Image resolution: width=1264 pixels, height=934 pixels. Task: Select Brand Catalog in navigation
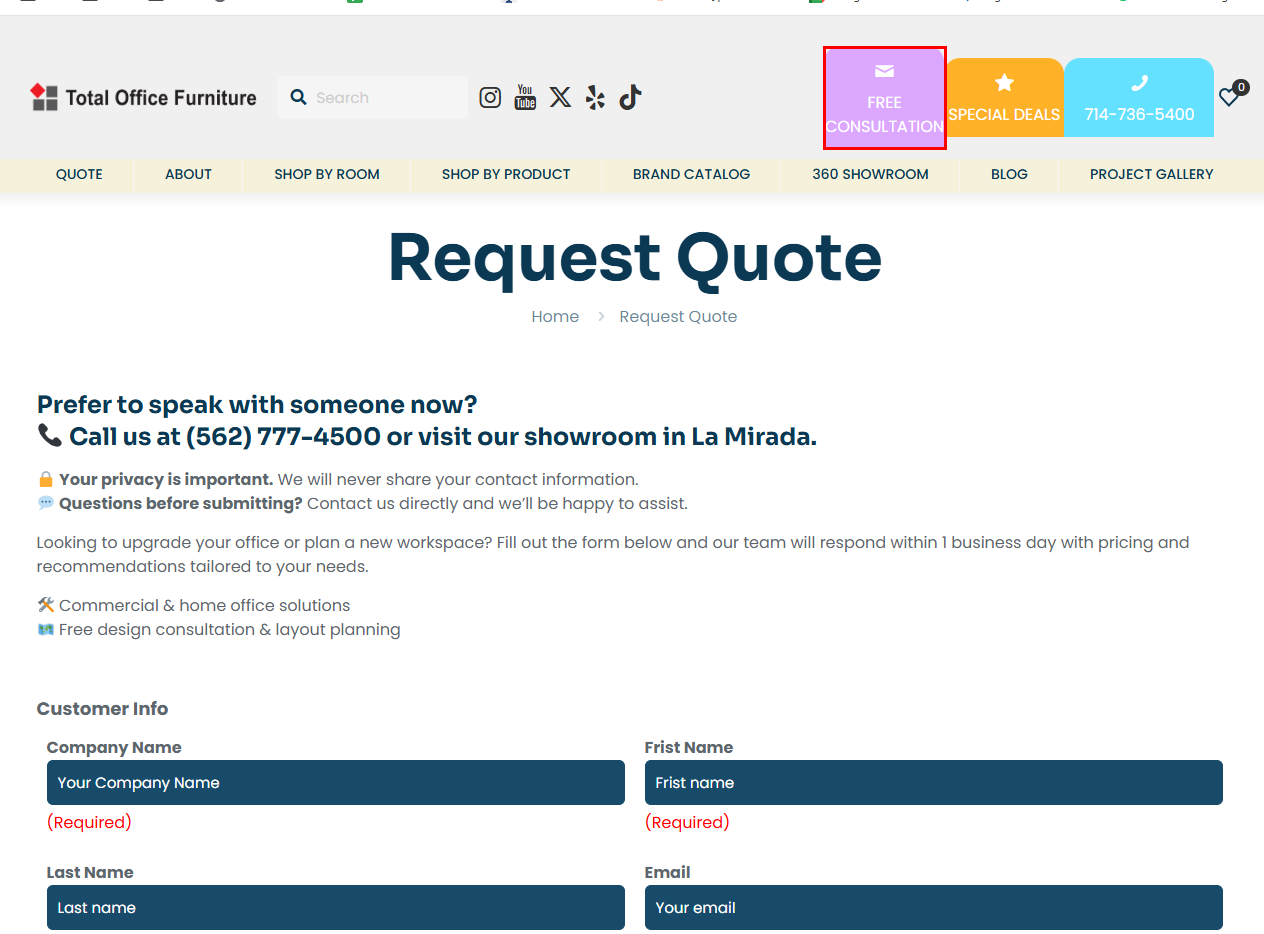(x=691, y=174)
